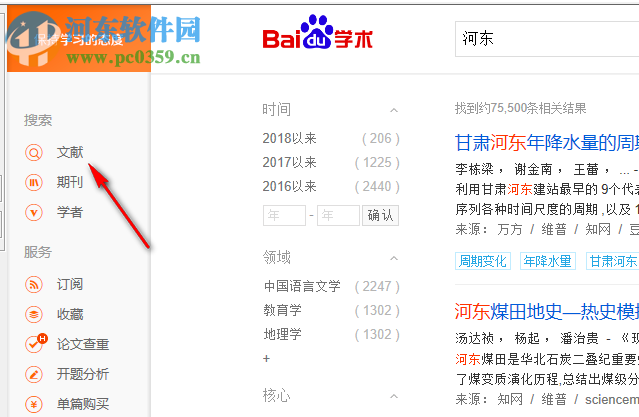The image size is (639, 417).
Task: Expand more 领域 options with plus sign
Action: coord(267,359)
